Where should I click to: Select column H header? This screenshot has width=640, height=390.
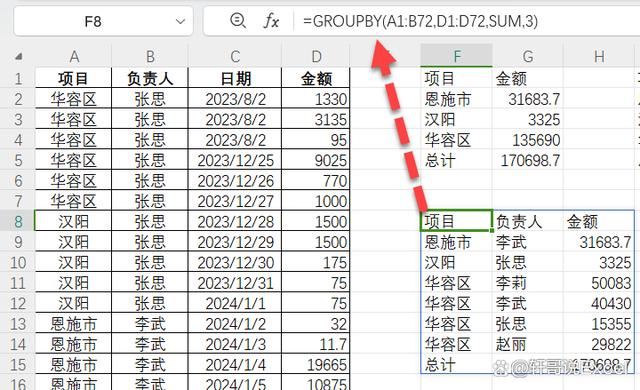(599, 56)
